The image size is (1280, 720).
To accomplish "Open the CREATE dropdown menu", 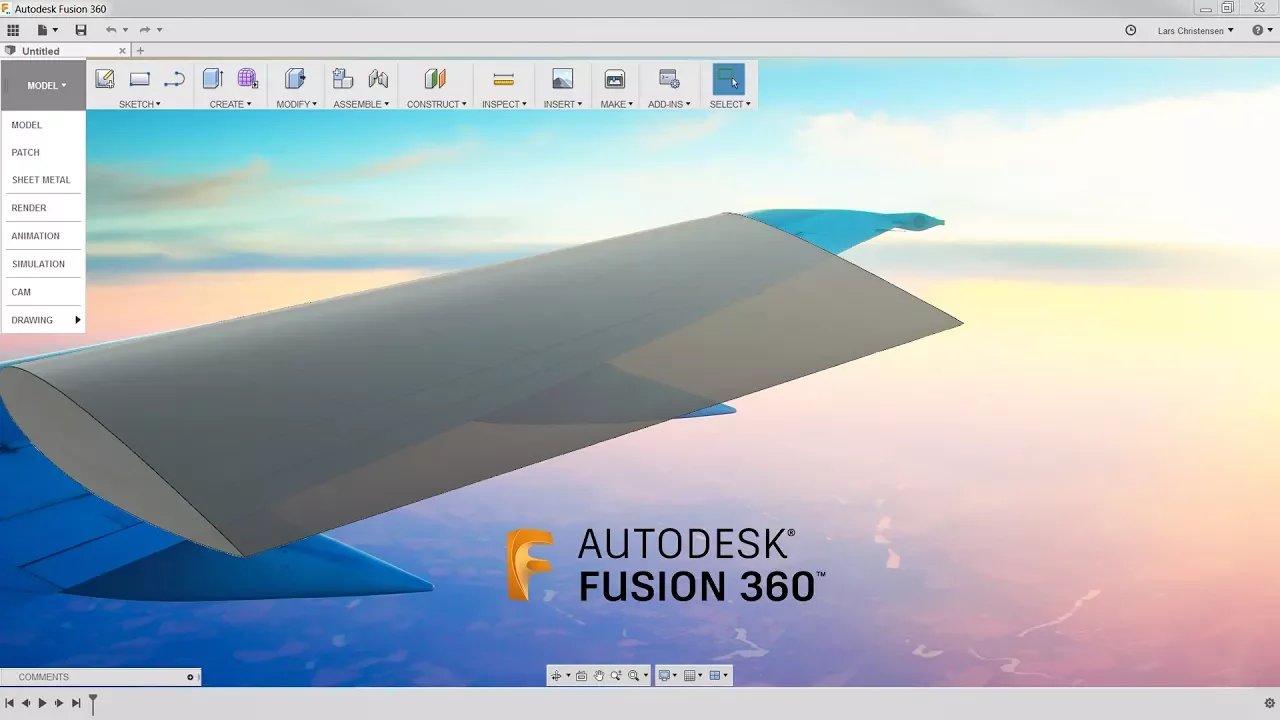I will [x=230, y=104].
